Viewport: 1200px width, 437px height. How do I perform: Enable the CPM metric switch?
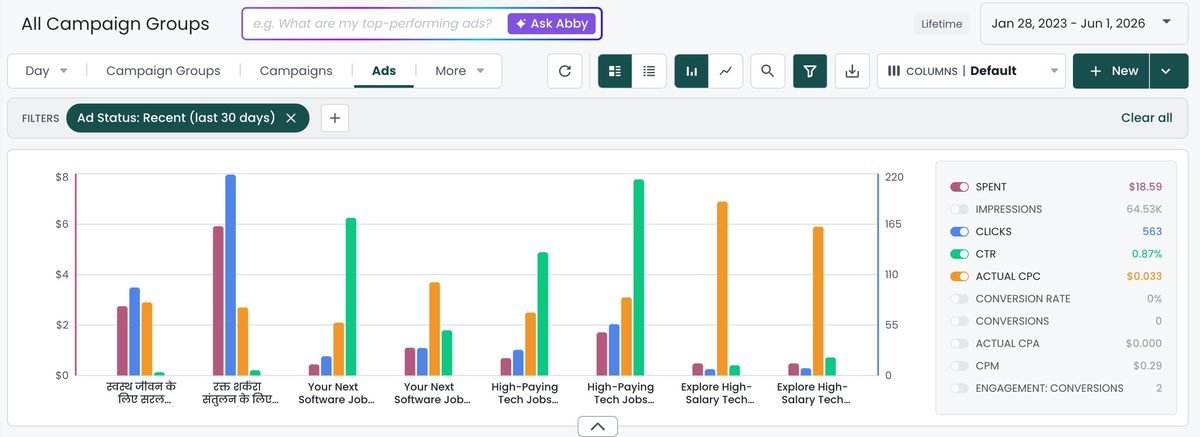click(960, 366)
